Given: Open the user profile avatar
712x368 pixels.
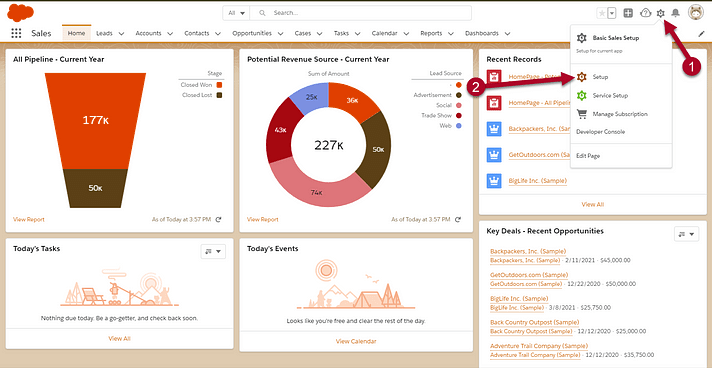Looking at the screenshot, I should (x=696, y=13).
